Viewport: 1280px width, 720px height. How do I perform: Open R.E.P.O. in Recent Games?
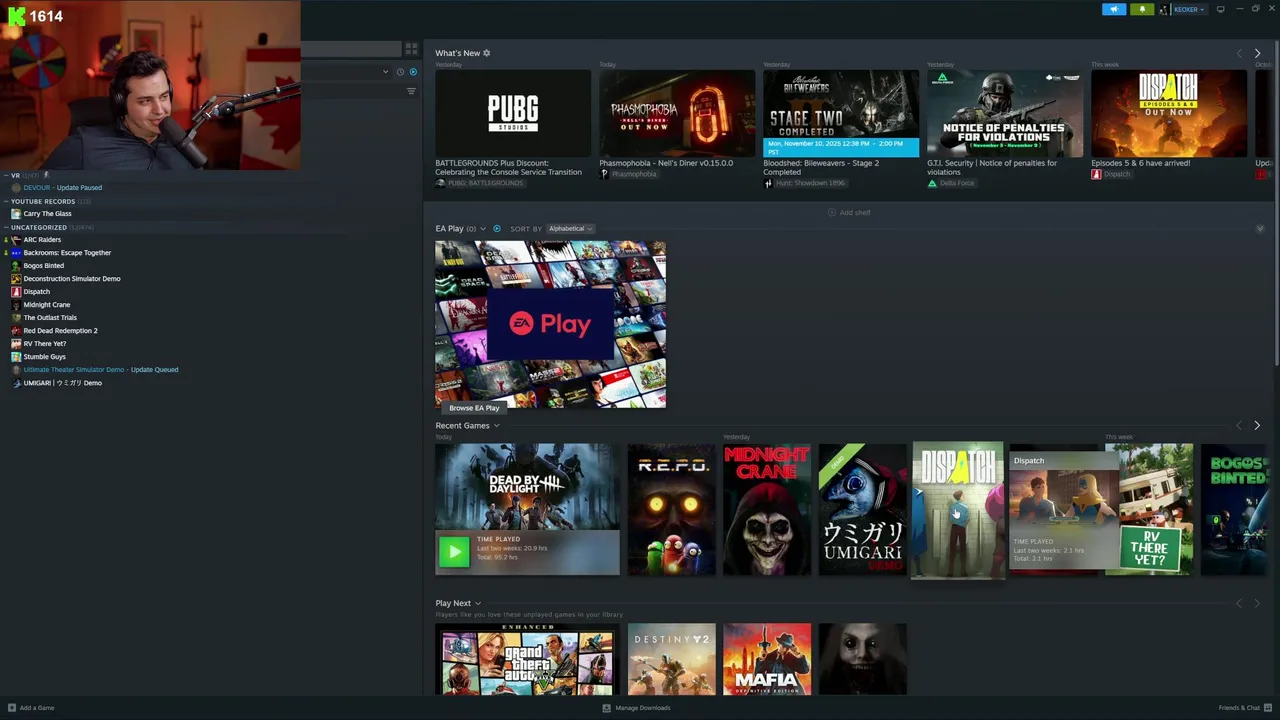coord(671,510)
